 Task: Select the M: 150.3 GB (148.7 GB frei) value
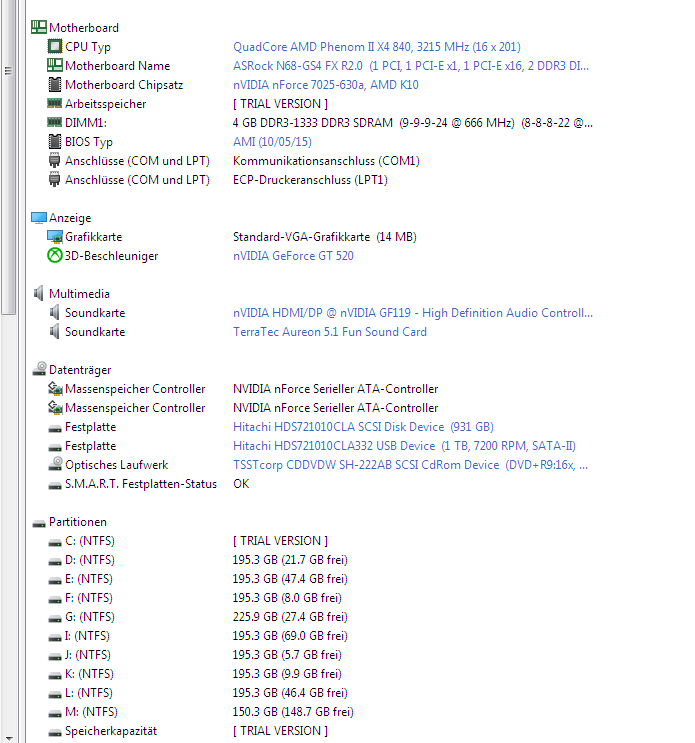point(293,712)
